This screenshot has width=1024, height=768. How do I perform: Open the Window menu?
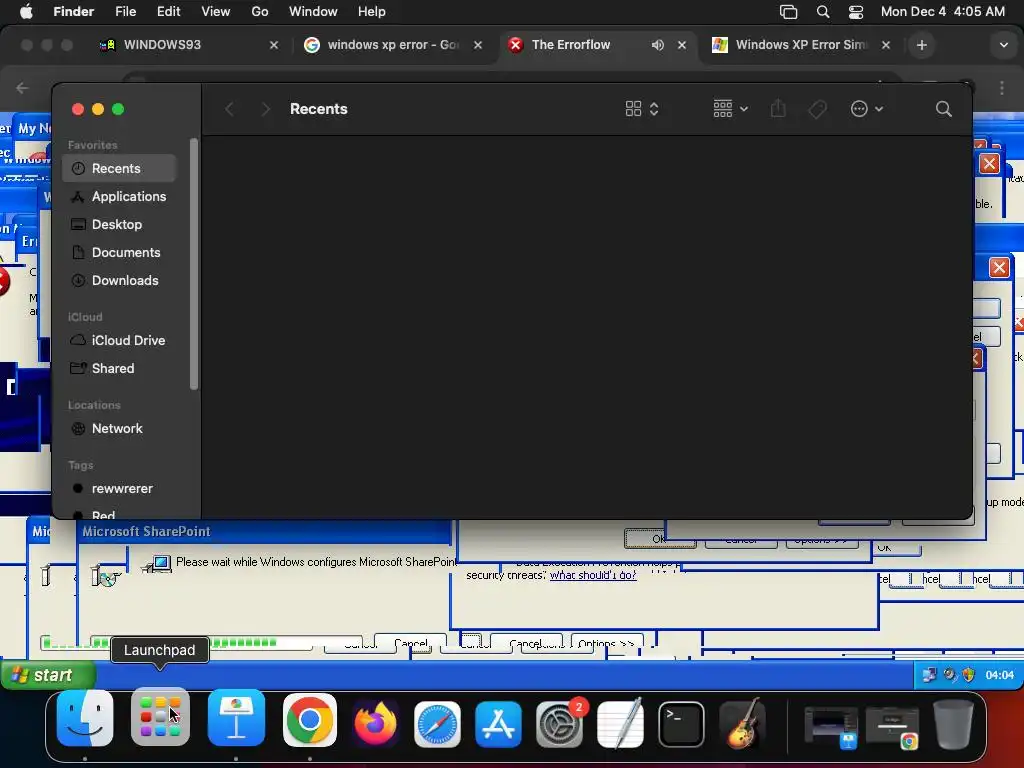313,12
